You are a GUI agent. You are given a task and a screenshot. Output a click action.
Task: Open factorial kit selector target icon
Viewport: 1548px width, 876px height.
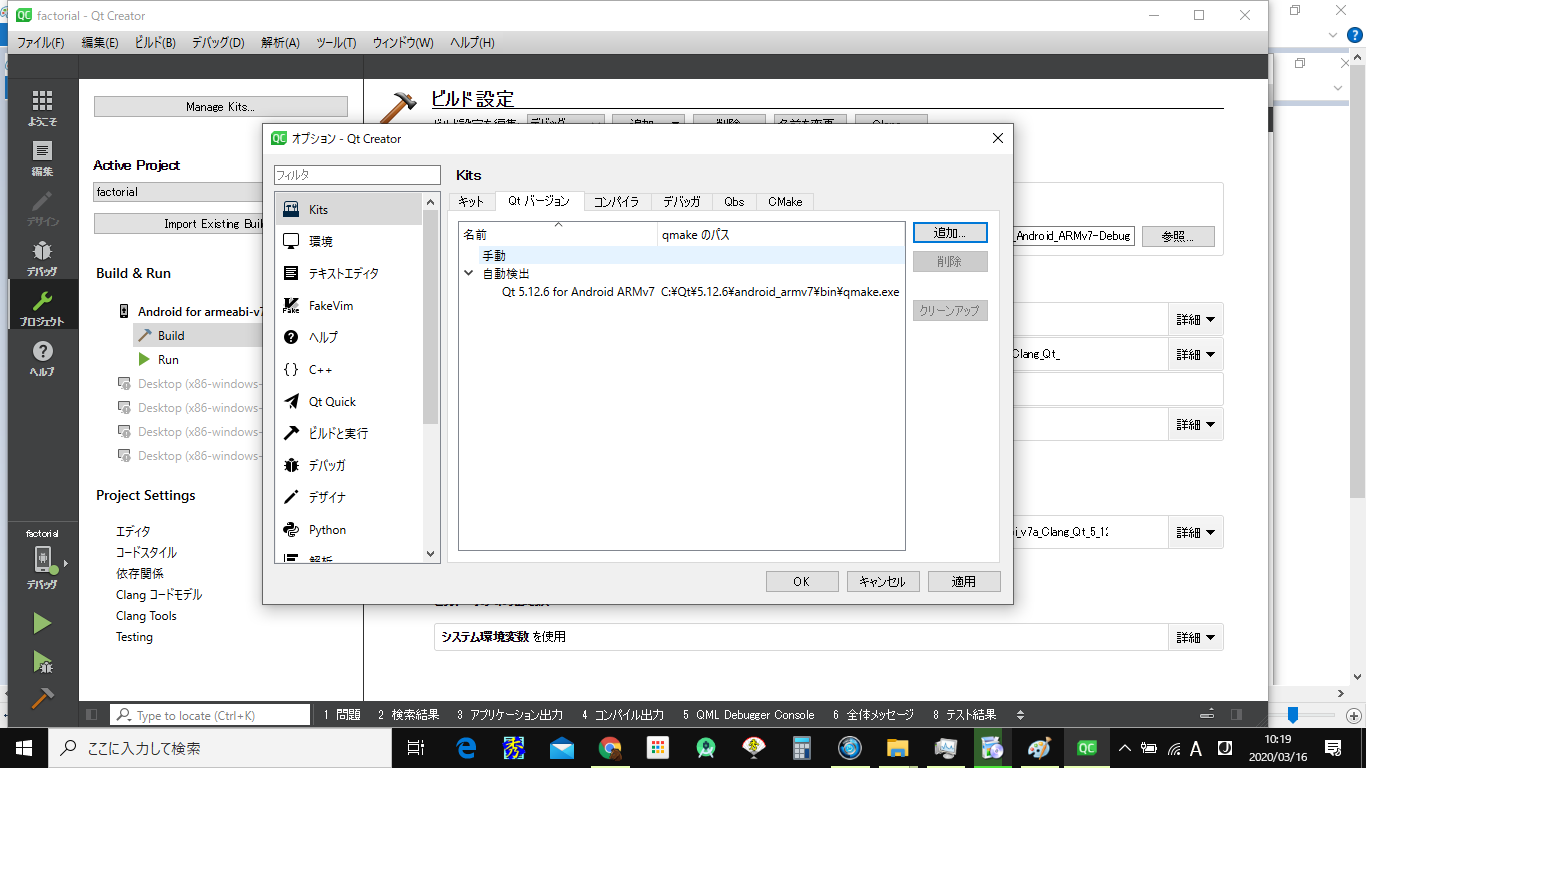(x=42, y=559)
